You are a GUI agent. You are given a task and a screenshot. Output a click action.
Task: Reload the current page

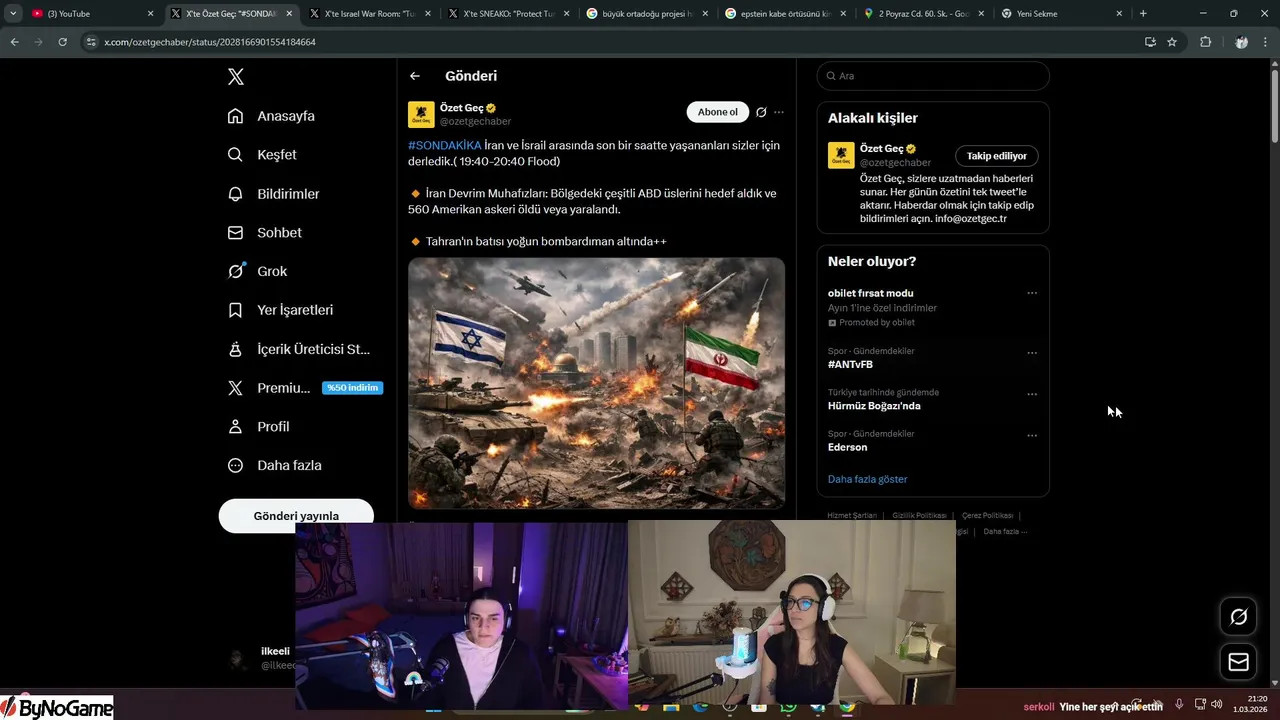[62, 42]
